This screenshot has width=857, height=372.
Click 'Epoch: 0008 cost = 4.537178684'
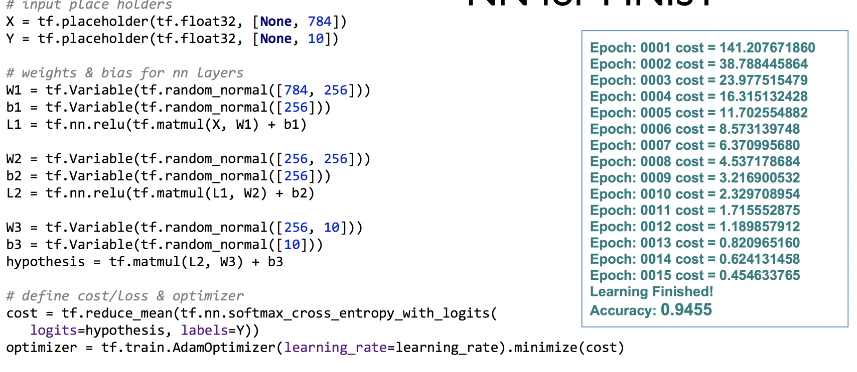coord(695,162)
